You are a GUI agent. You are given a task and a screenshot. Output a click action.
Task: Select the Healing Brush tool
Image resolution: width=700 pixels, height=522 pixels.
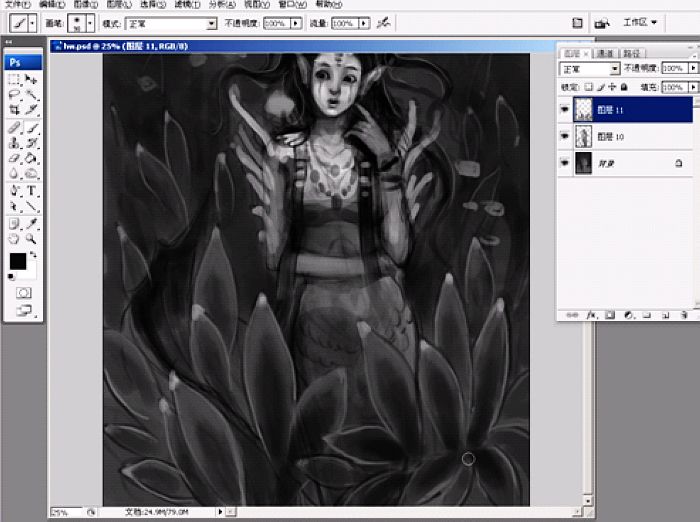pyautogui.click(x=14, y=128)
